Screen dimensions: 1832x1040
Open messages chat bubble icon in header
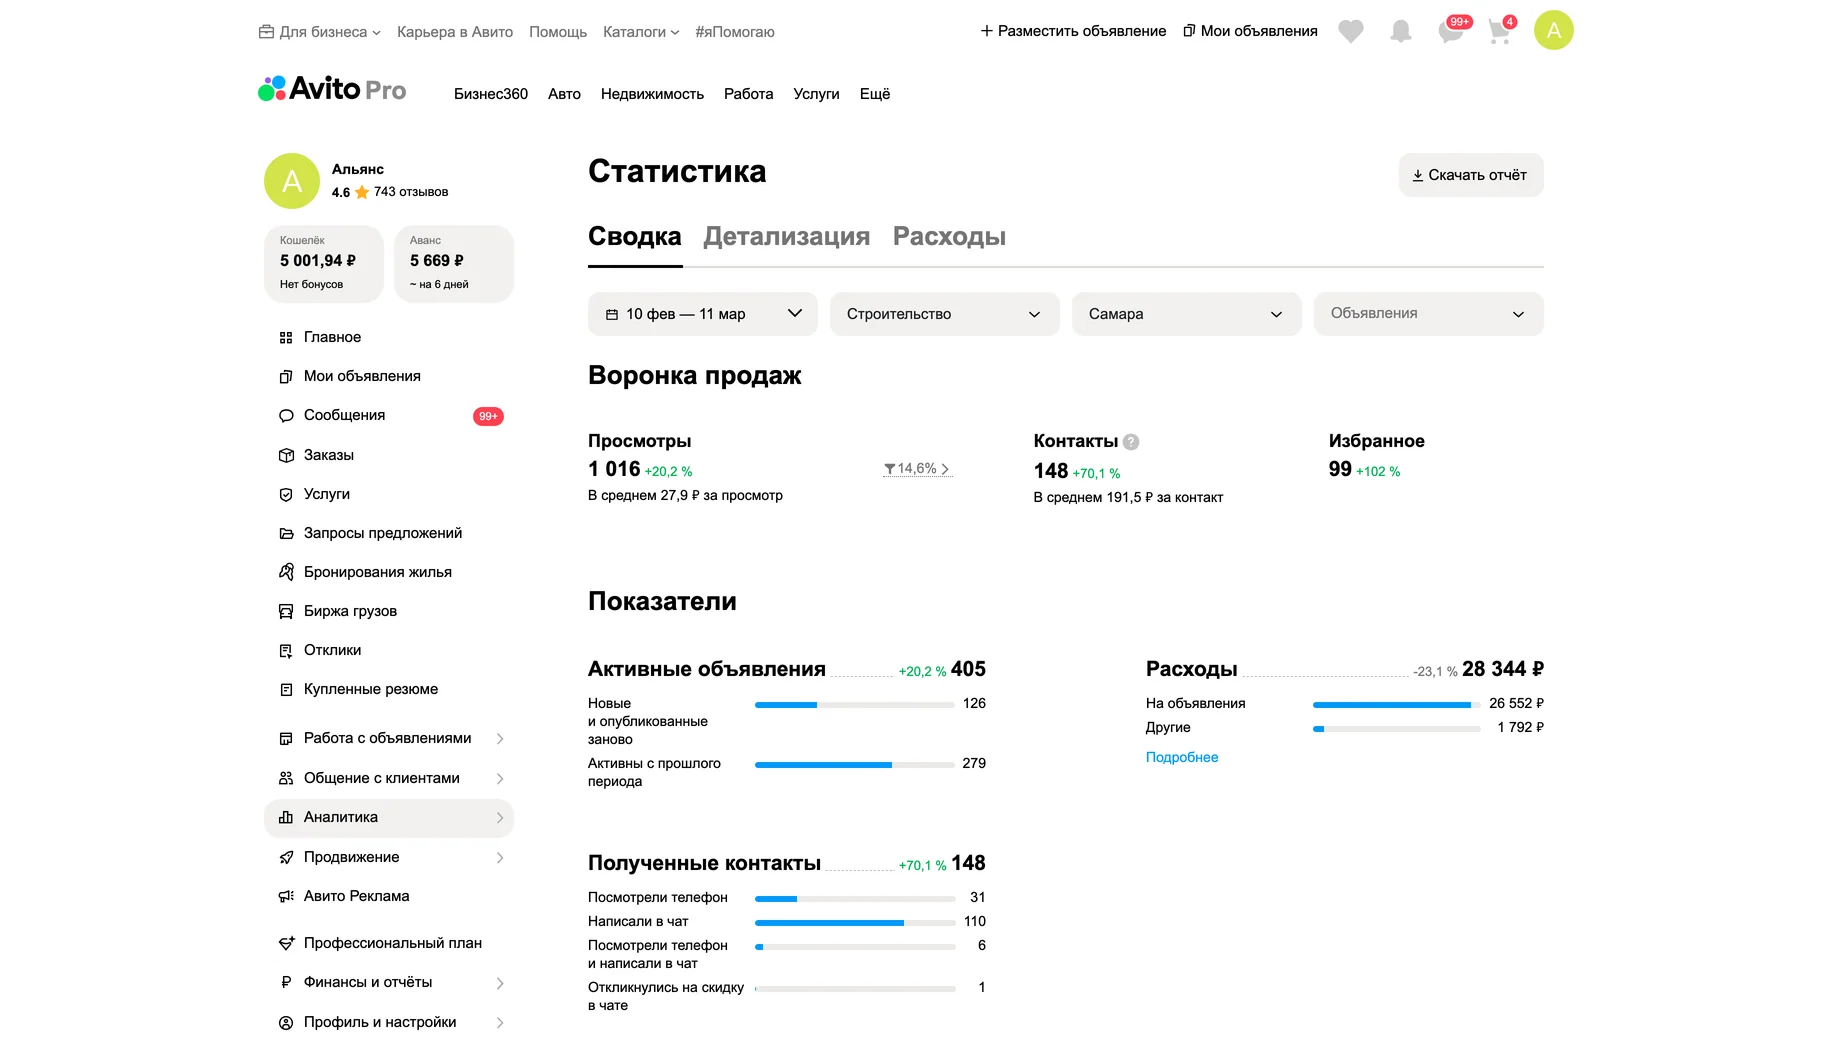tap(1450, 32)
